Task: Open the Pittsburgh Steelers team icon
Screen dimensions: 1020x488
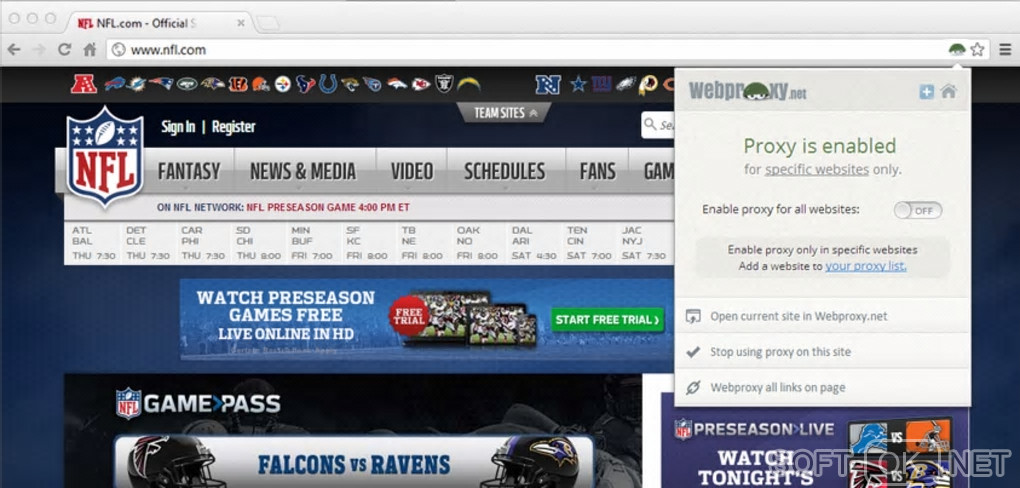Action: 282,84
